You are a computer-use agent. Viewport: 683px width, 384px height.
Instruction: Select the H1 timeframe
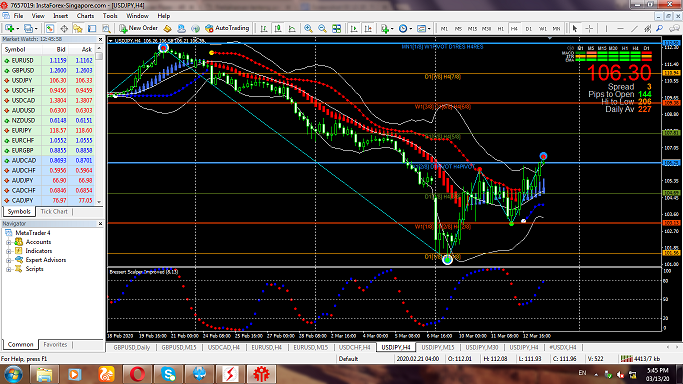pos(500,29)
